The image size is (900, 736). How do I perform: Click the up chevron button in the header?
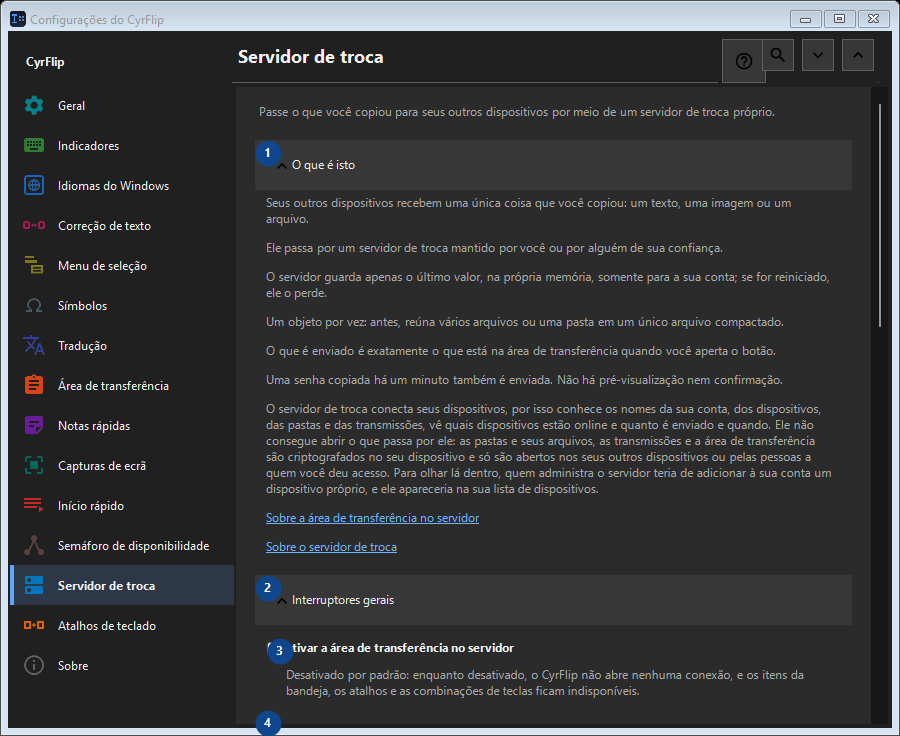[858, 55]
